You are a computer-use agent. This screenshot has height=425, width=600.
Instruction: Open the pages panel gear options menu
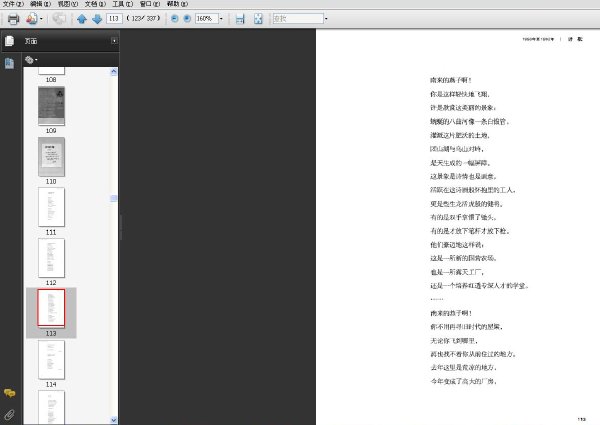pyautogui.click(x=31, y=60)
